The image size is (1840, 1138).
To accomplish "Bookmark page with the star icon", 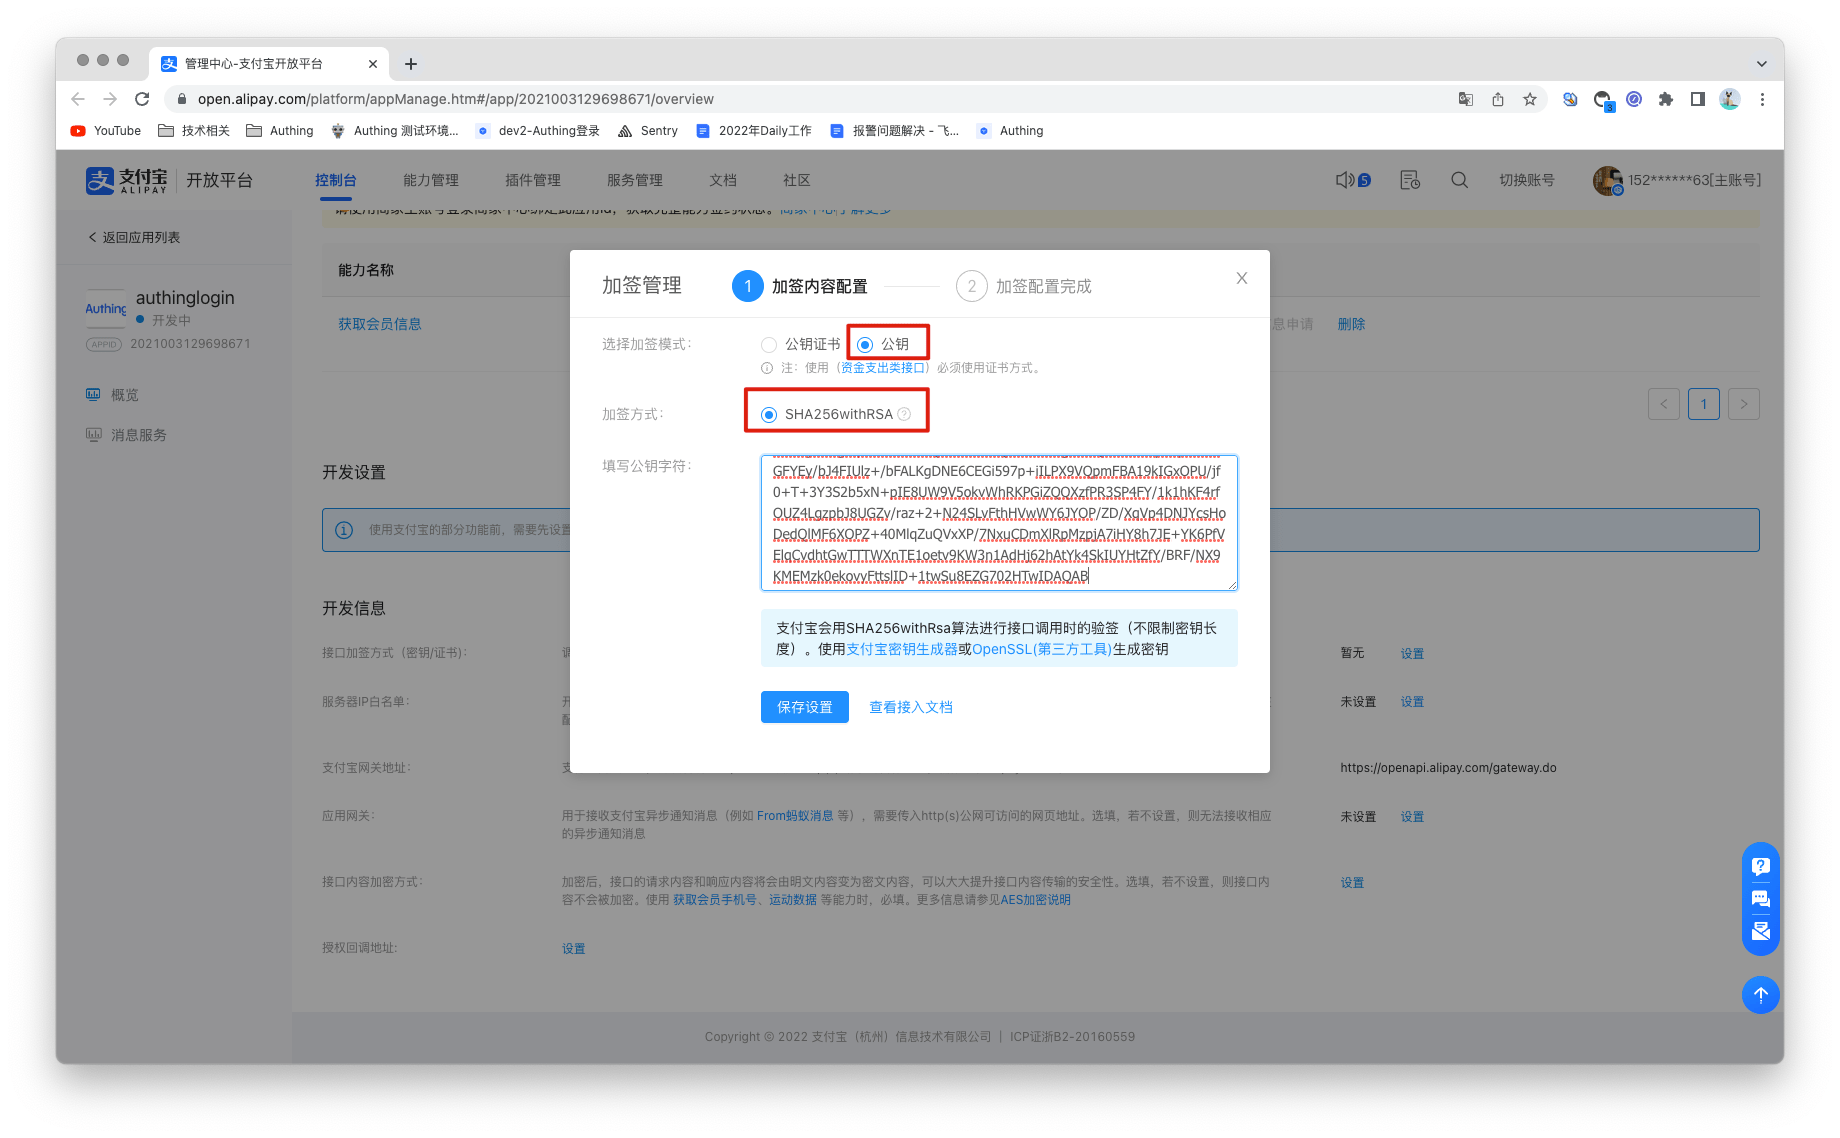I will (1529, 99).
